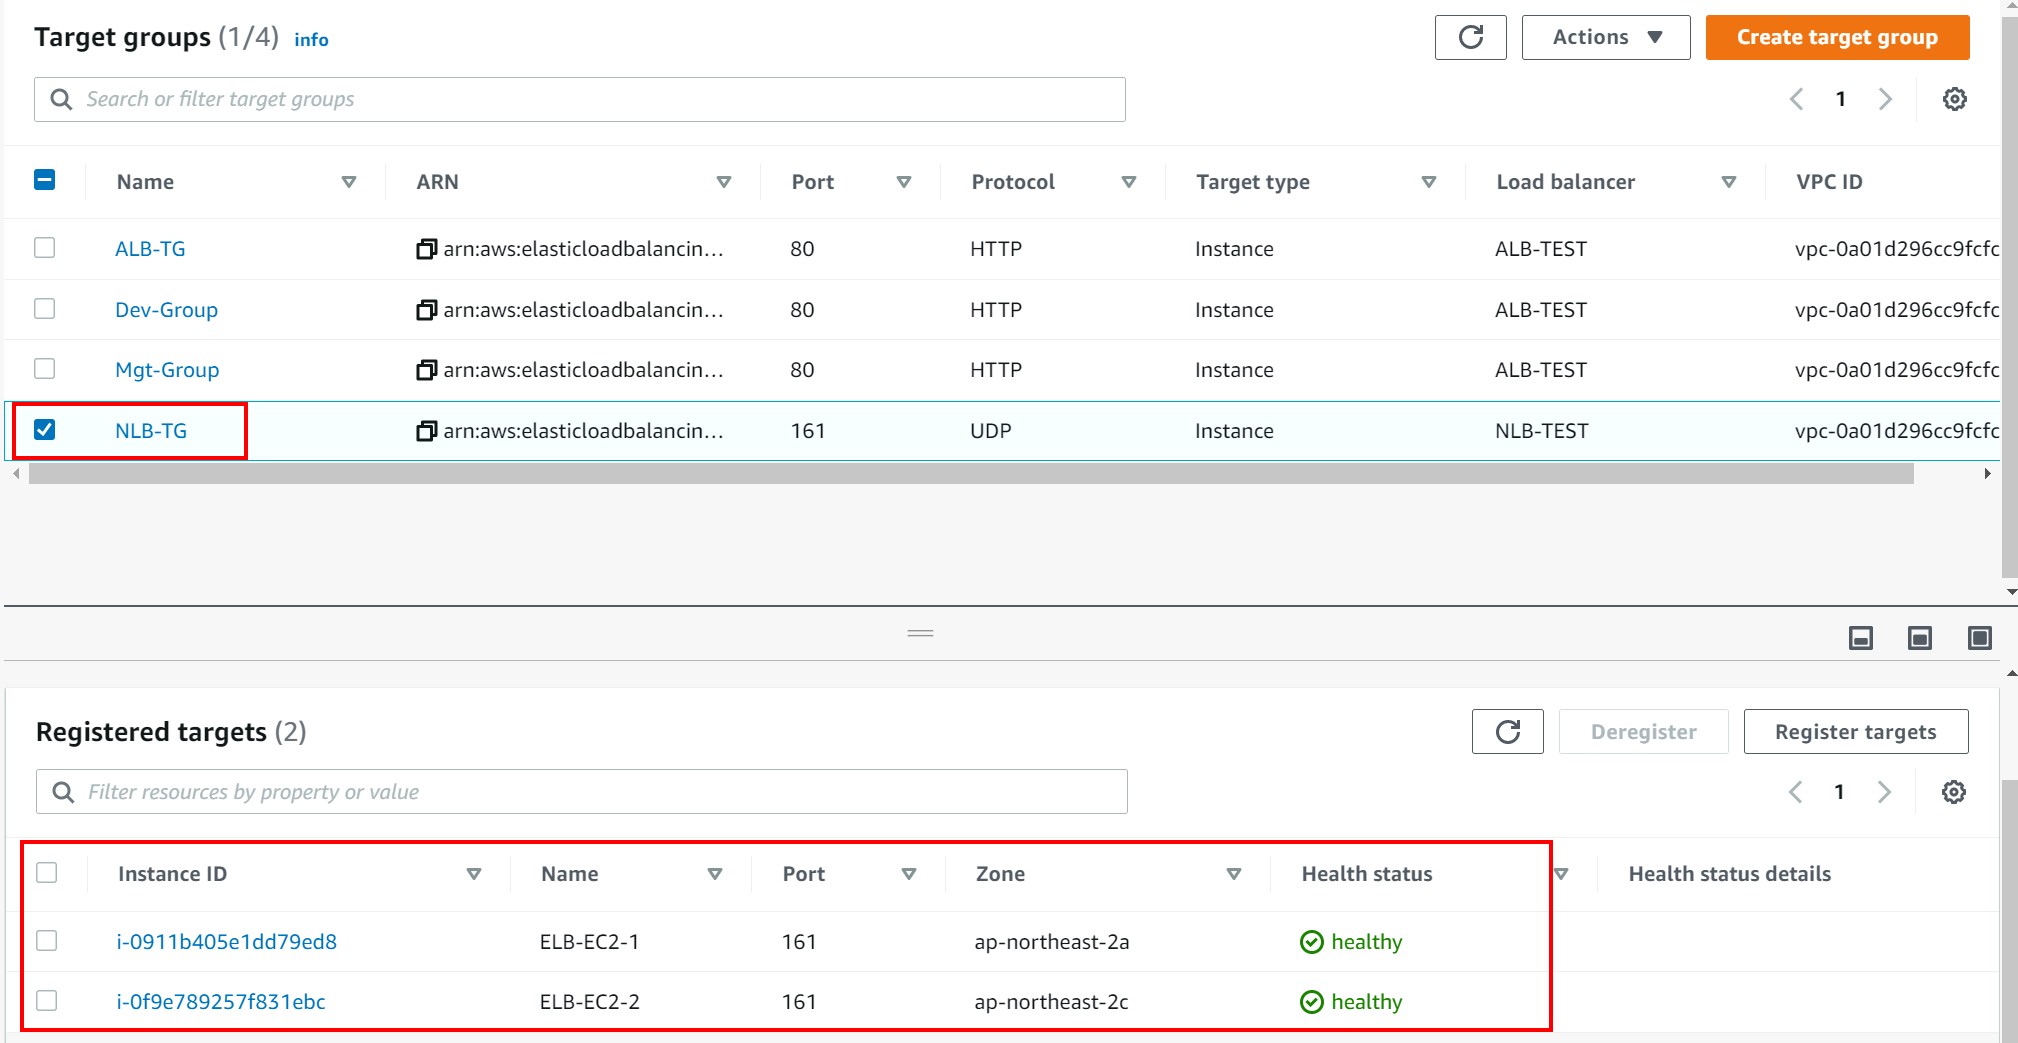Open the Actions dropdown
This screenshot has width=2018, height=1043.
pos(1606,38)
